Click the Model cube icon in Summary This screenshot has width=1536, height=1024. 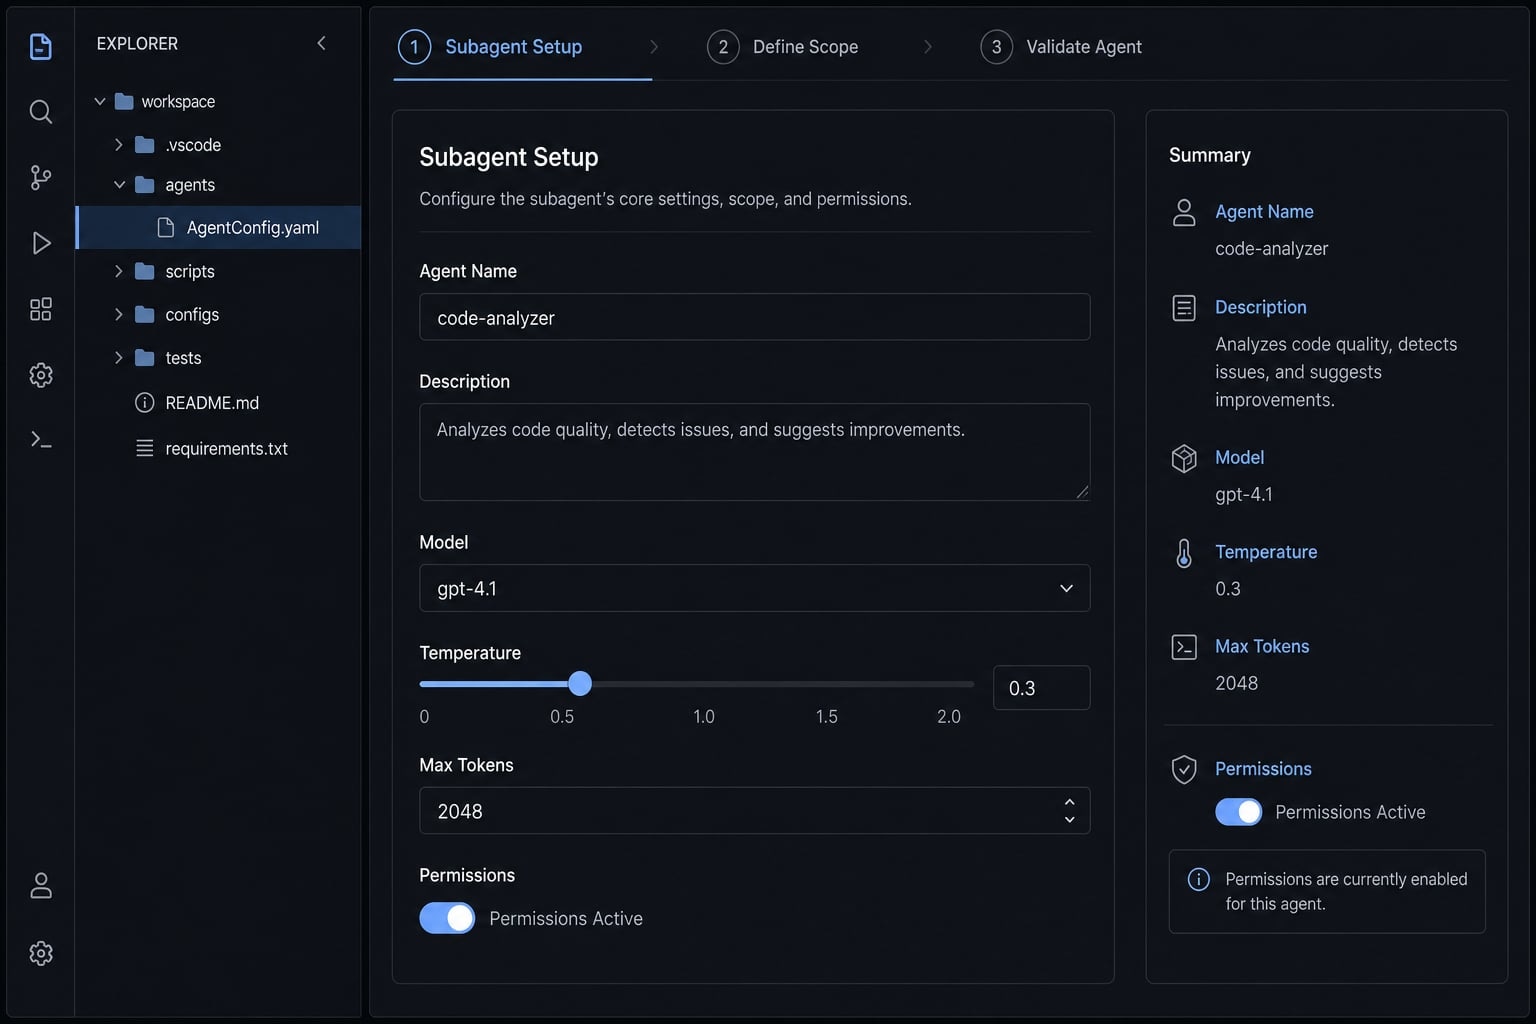pyautogui.click(x=1184, y=458)
